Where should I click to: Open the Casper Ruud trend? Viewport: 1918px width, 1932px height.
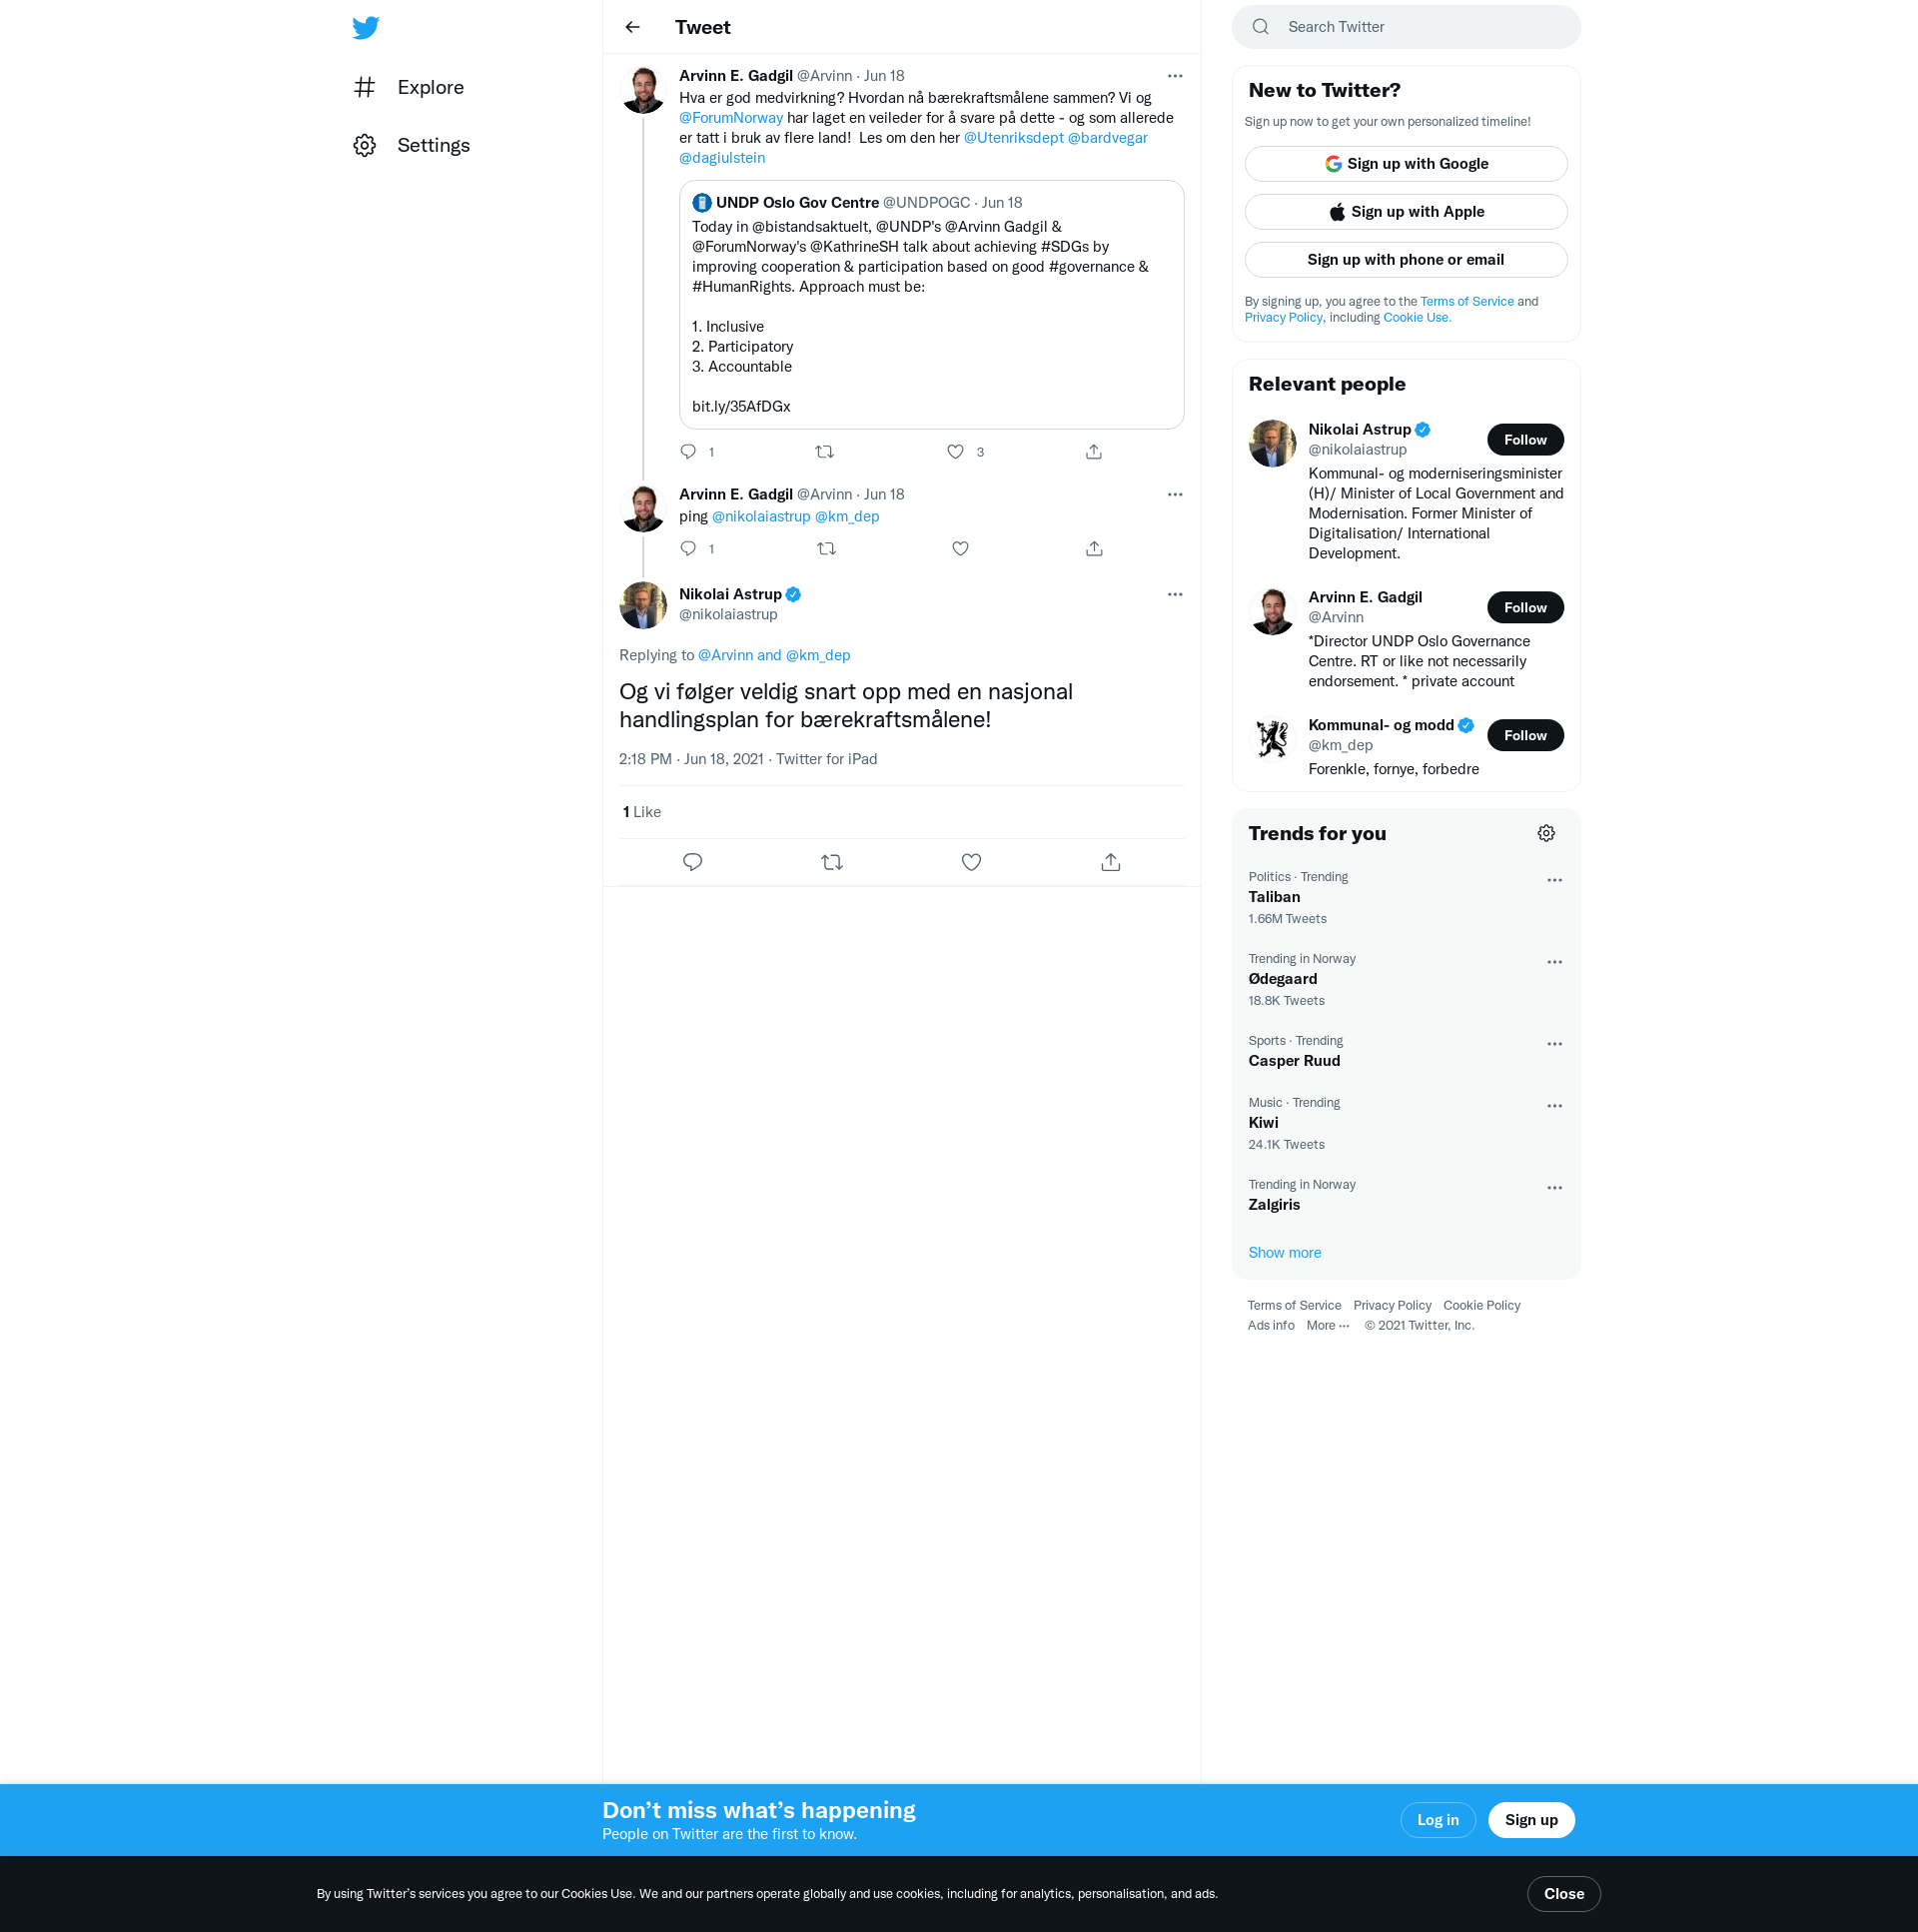click(1405, 1052)
